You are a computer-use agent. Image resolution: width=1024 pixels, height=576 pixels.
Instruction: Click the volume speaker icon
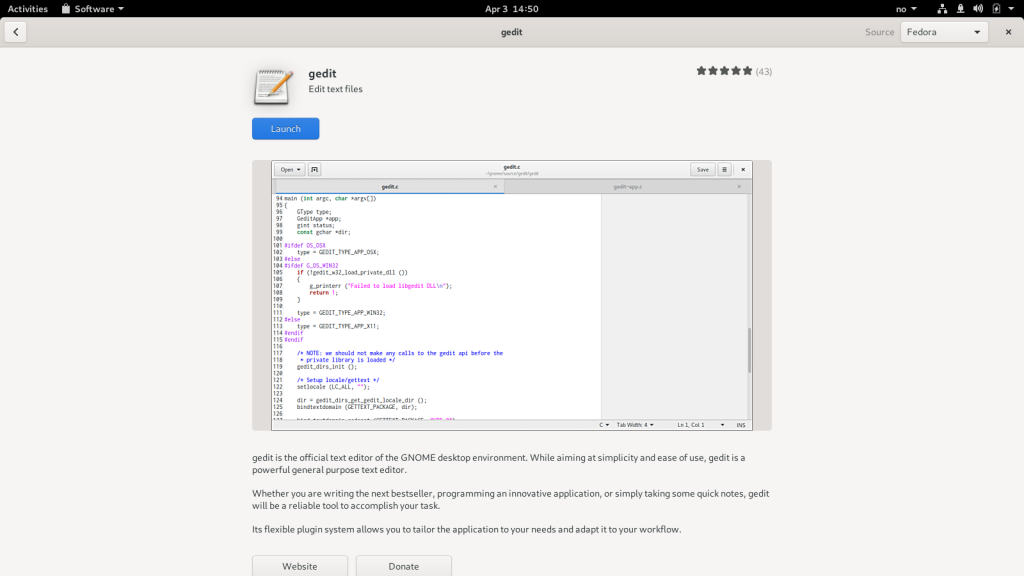978,8
